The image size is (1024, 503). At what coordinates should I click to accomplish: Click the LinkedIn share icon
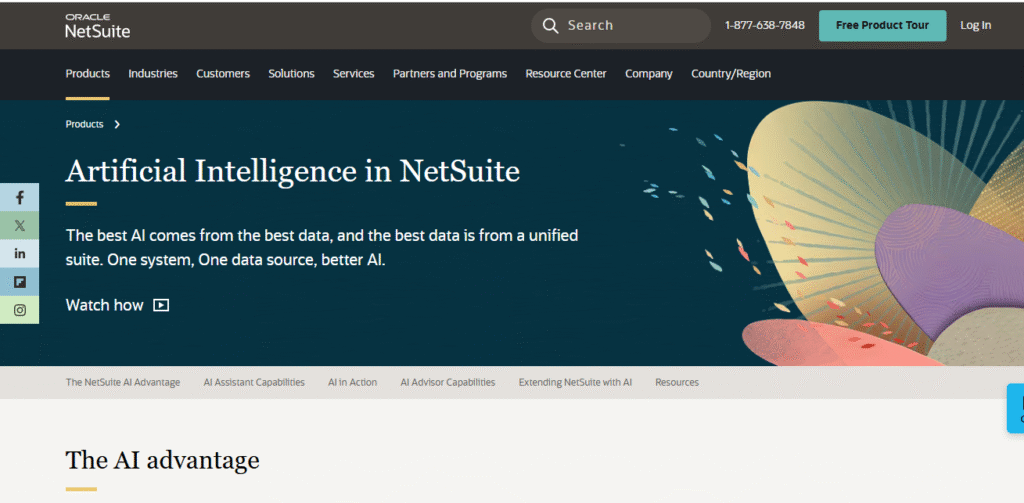[19, 254]
